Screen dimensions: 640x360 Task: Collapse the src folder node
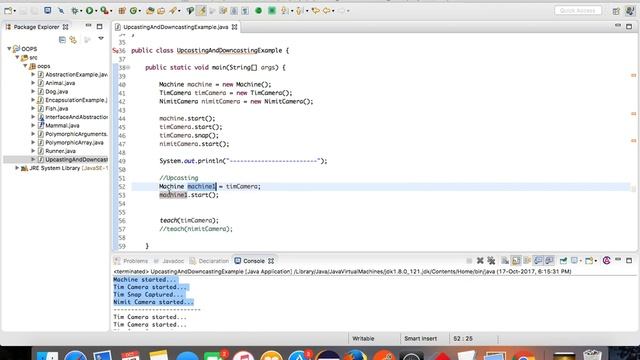point(17,58)
